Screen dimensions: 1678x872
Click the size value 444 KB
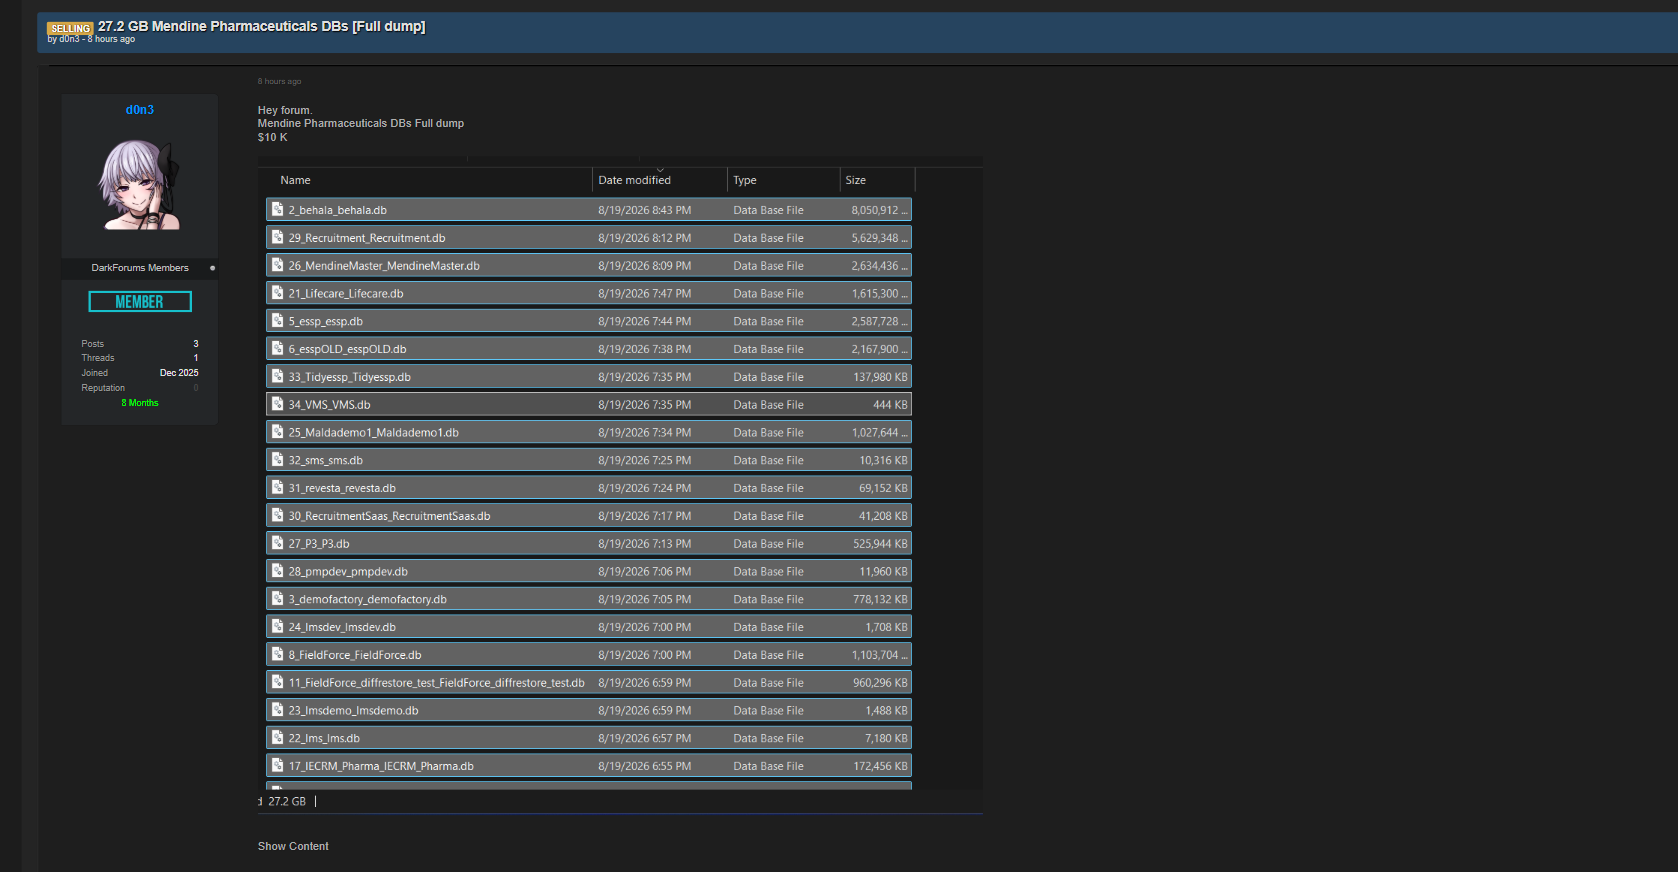[891, 405]
